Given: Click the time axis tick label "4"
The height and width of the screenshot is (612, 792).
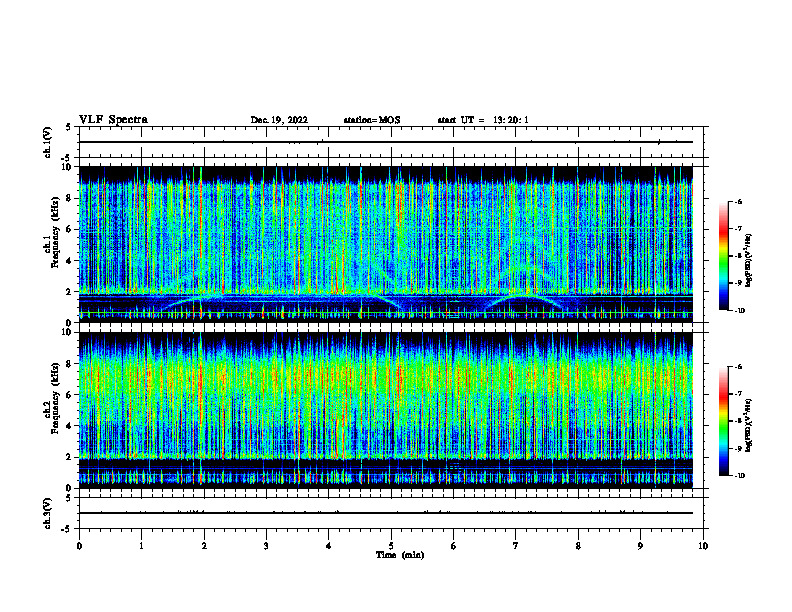Looking at the screenshot, I should (328, 546).
